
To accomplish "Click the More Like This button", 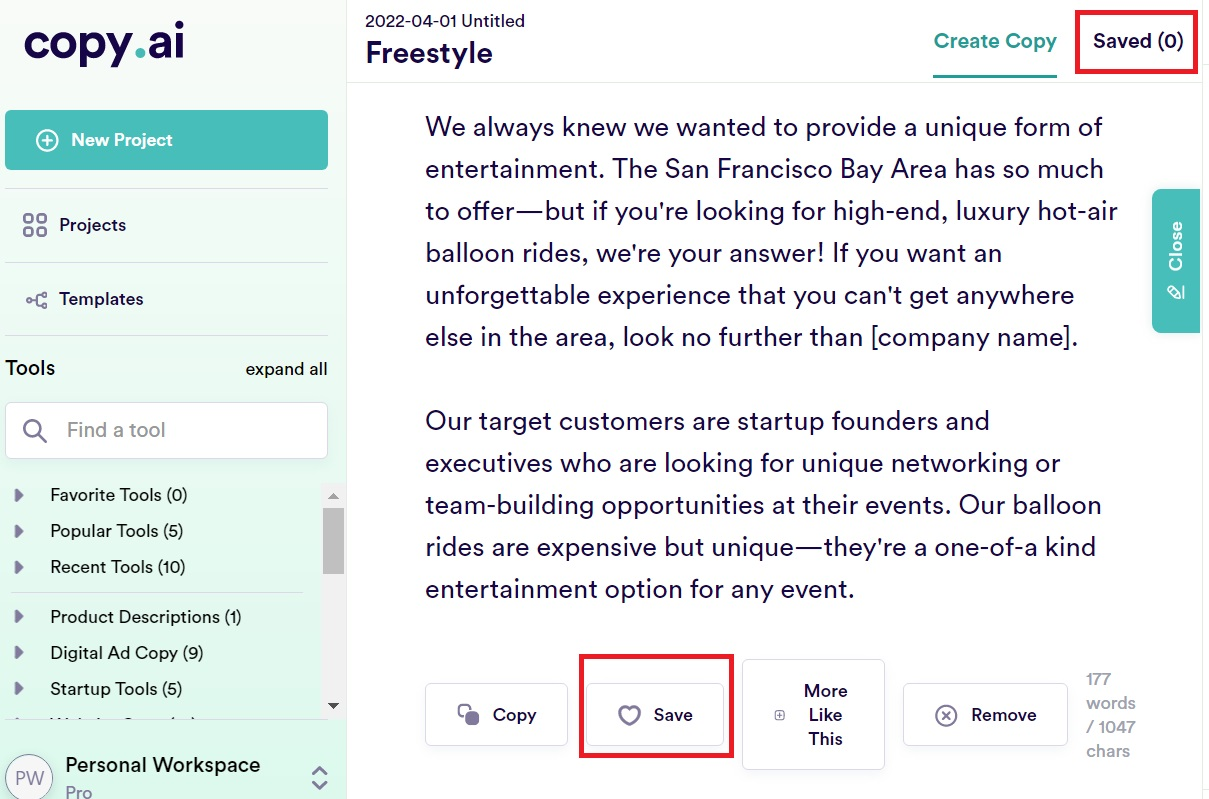I will coord(813,714).
